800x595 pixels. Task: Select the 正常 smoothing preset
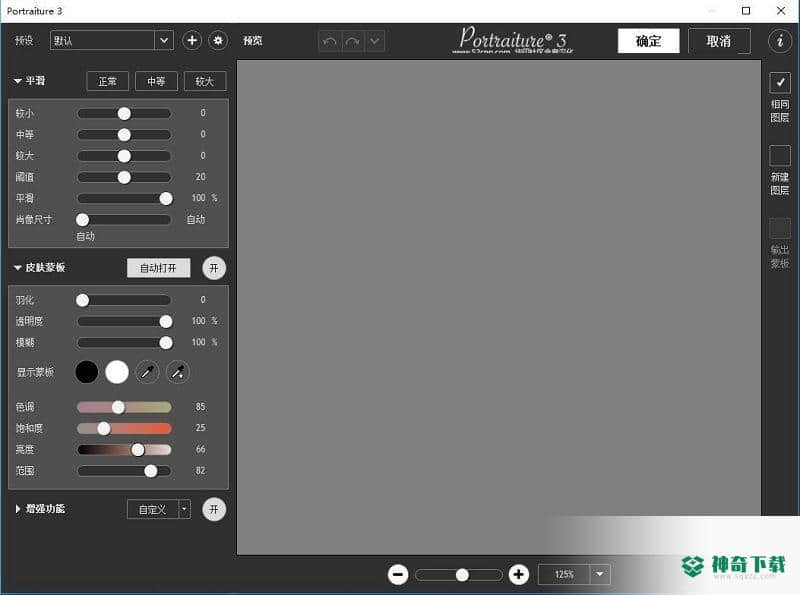point(107,81)
